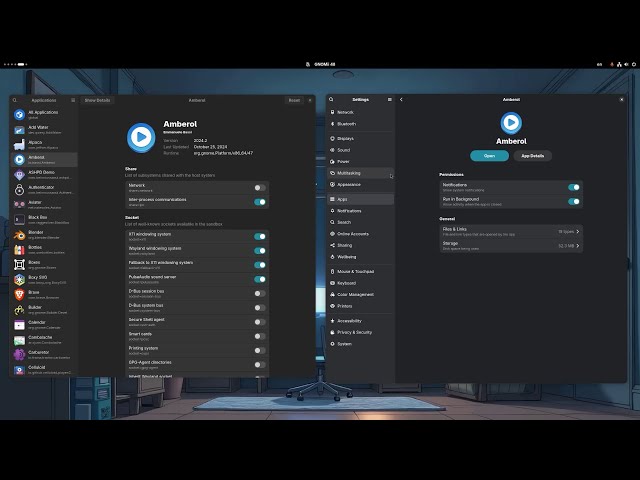Select the Boxy SVG app icon
Viewport: 640px width, 480px height.
coord(19,280)
